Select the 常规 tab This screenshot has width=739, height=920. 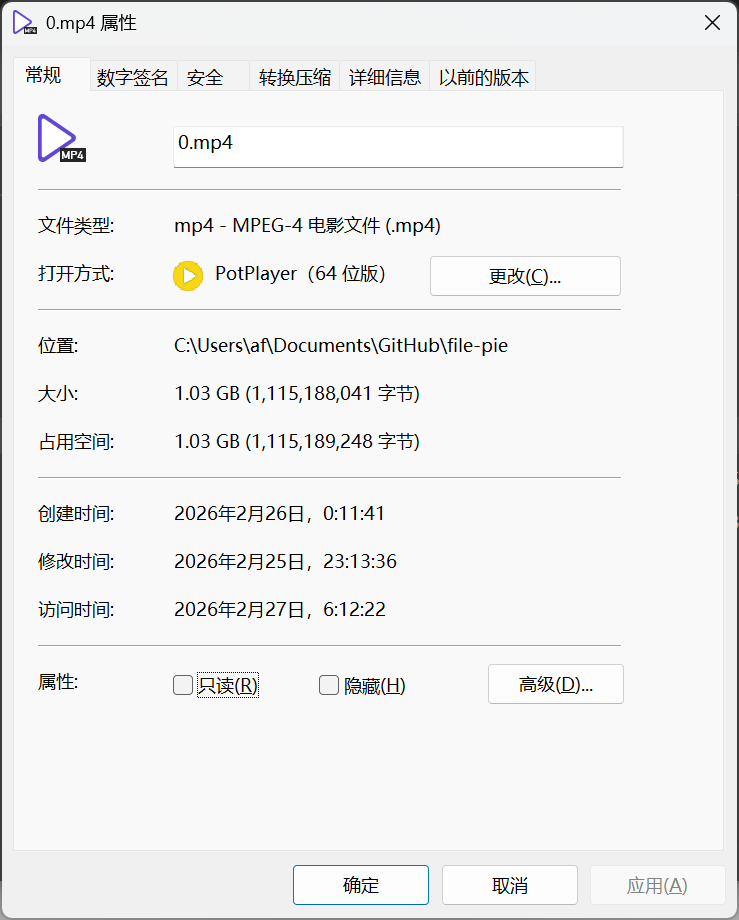(44, 75)
